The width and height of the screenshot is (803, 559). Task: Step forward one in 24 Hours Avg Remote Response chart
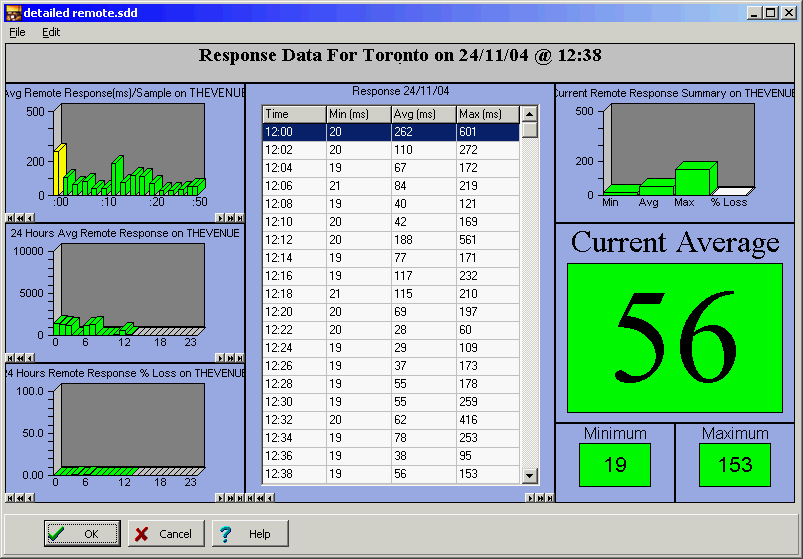pyautogui.click(x=219, y=357)
